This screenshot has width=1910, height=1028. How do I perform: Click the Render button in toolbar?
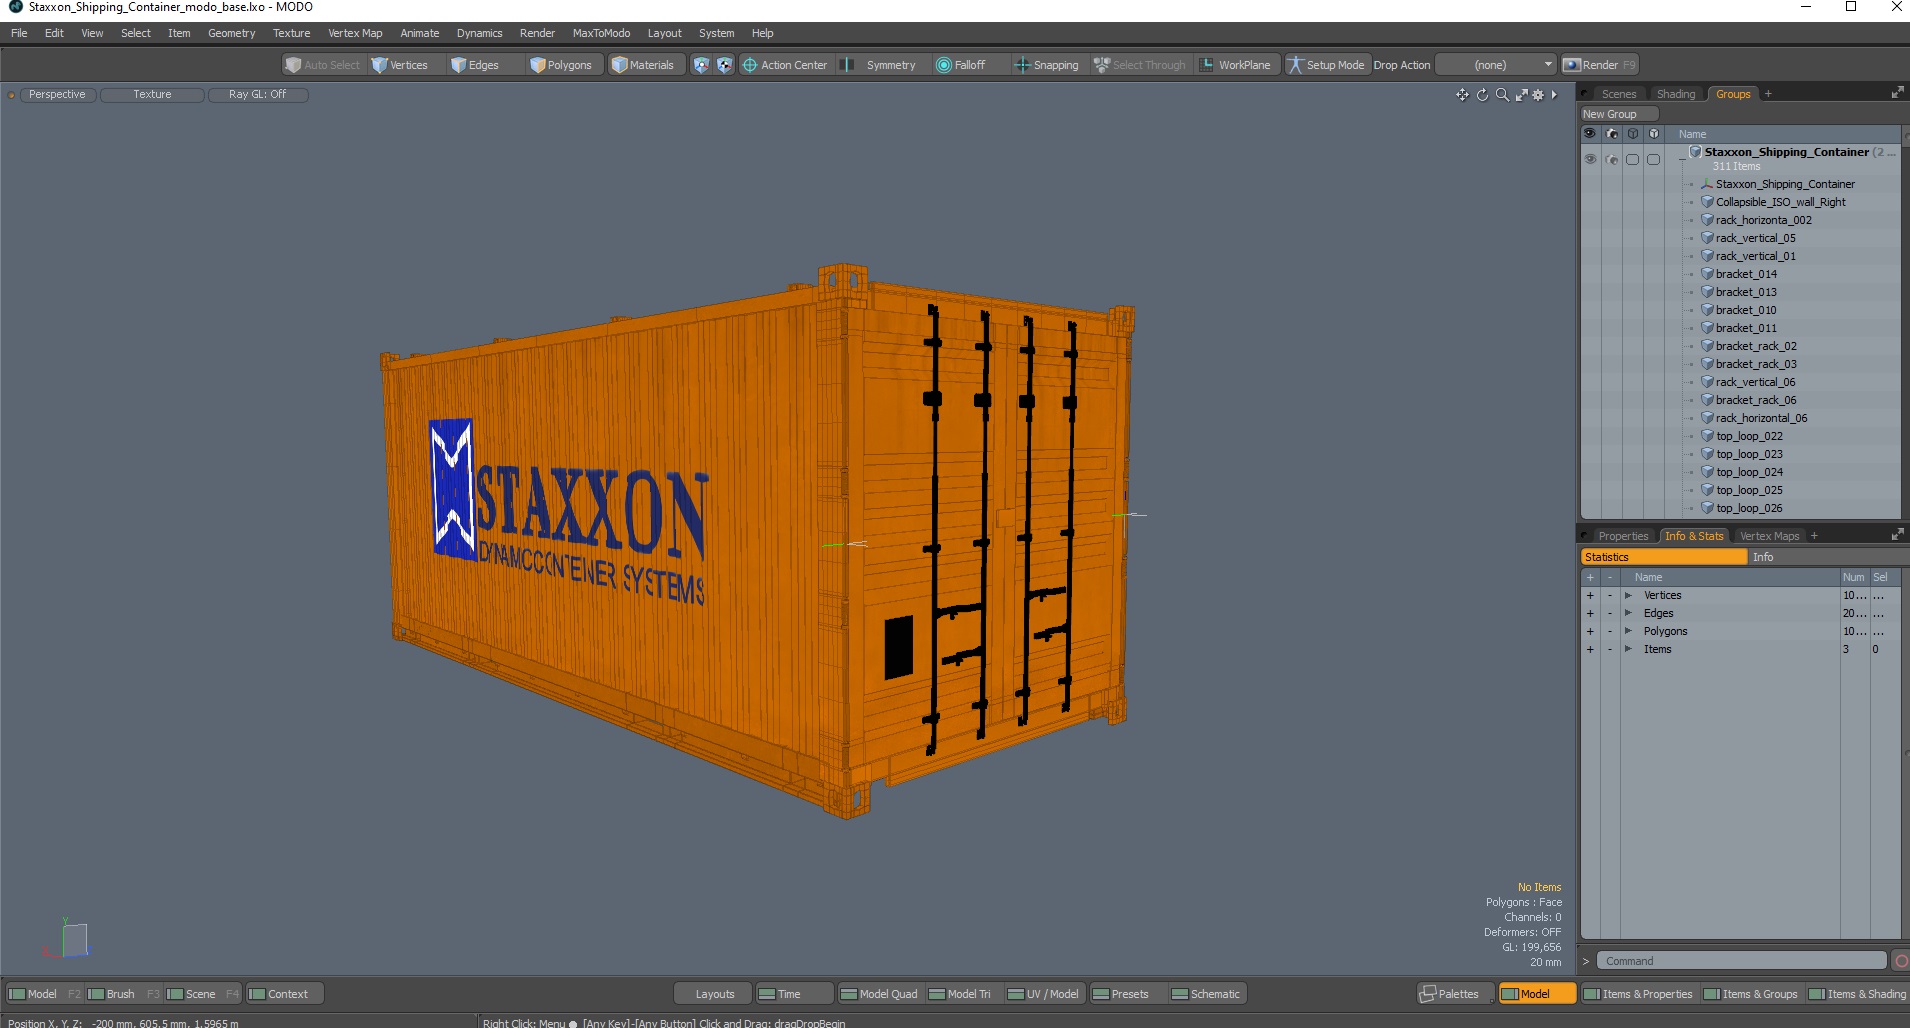click(x=1599, y=65)
